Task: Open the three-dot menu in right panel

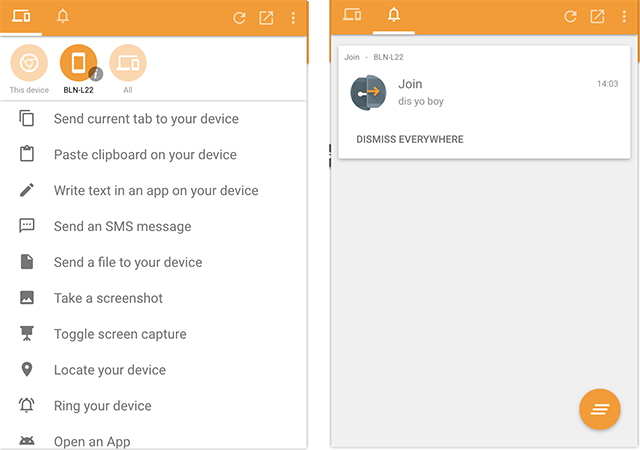Action: pyautogui.click(x=624, y=16)
